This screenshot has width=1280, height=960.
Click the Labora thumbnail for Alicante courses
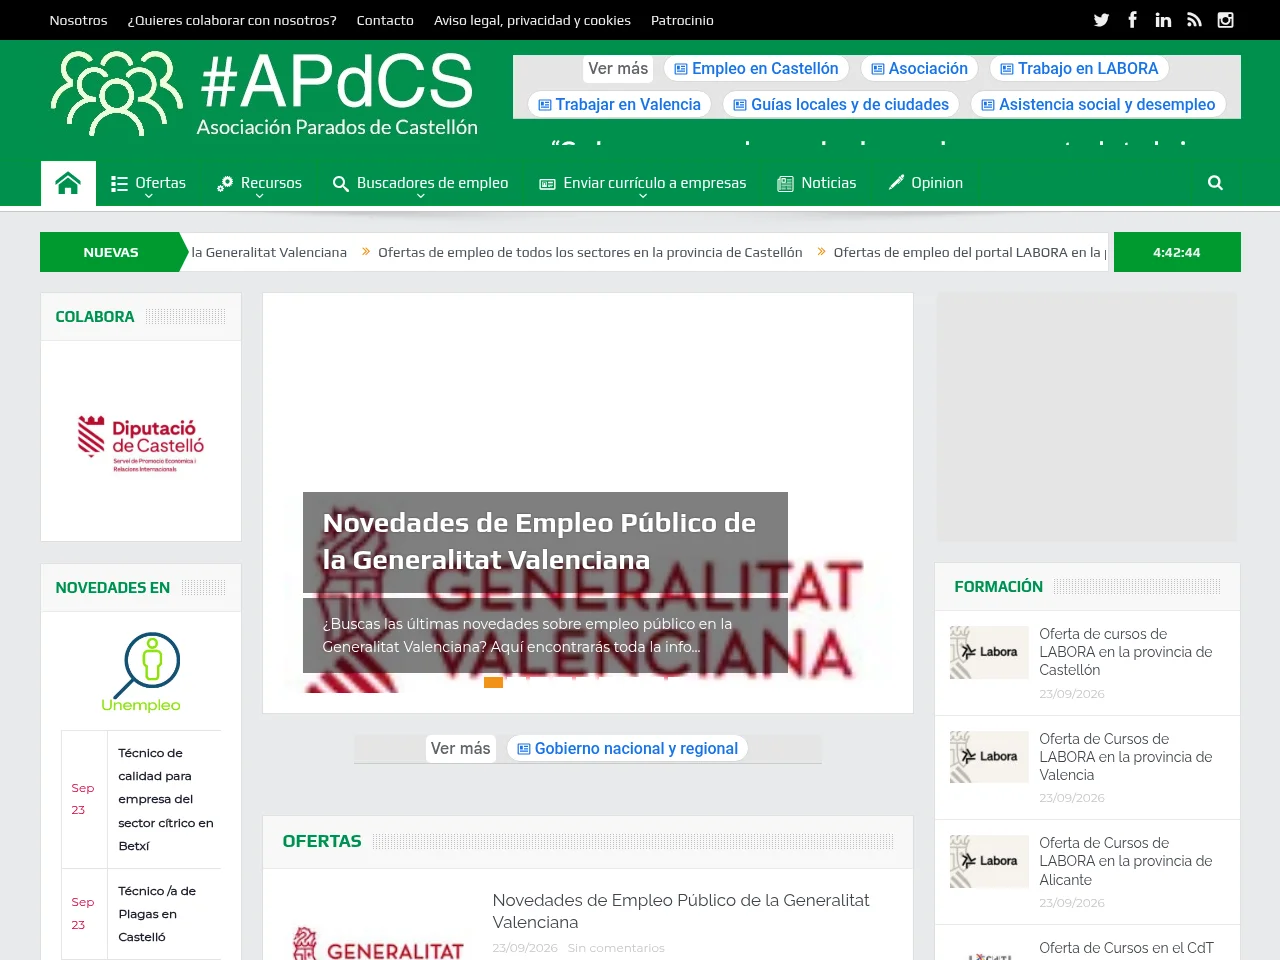pyautogui.click(x=989, y=861)
